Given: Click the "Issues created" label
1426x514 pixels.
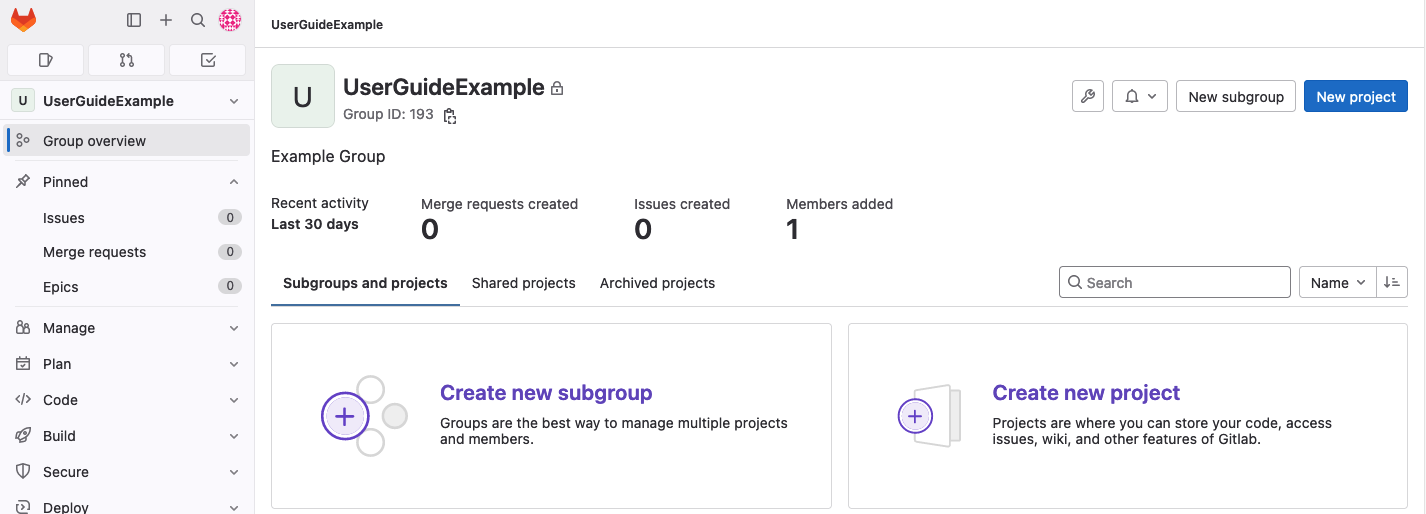Looking at the screenshot, I should [x=682, y=204].
